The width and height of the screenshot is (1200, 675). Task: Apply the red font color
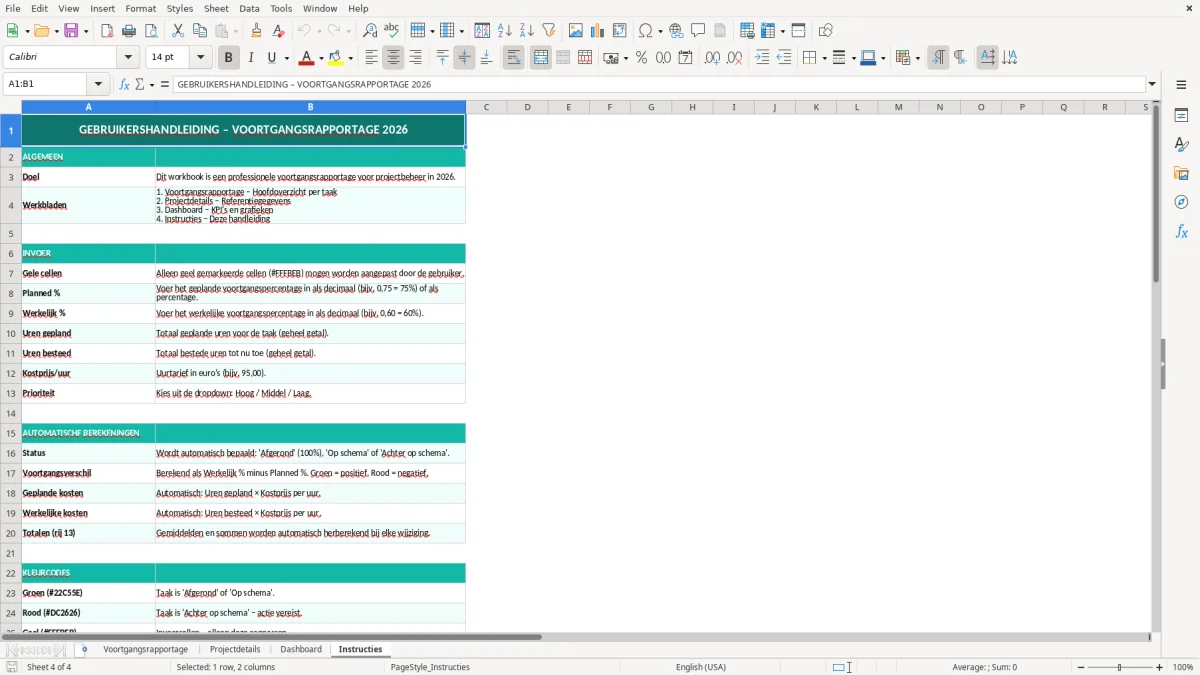307,58
